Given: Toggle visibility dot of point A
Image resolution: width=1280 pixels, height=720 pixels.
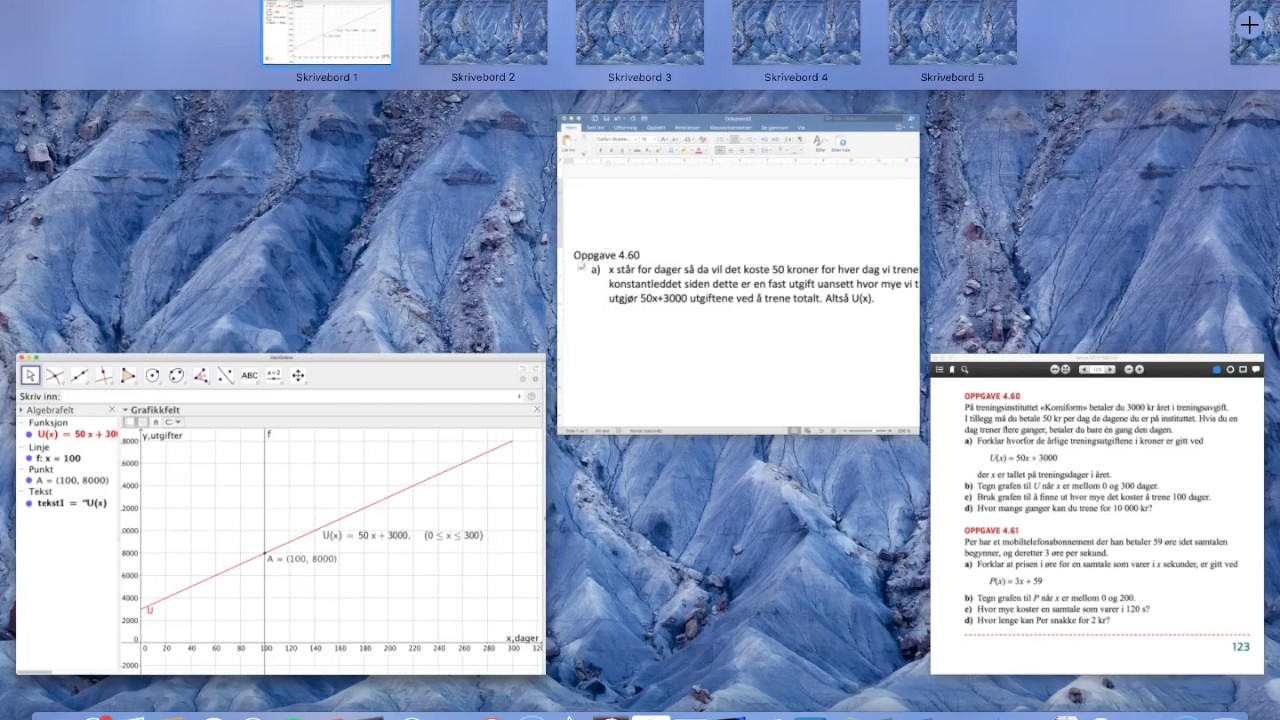Looking at the screenshot, I should point(30,480).
